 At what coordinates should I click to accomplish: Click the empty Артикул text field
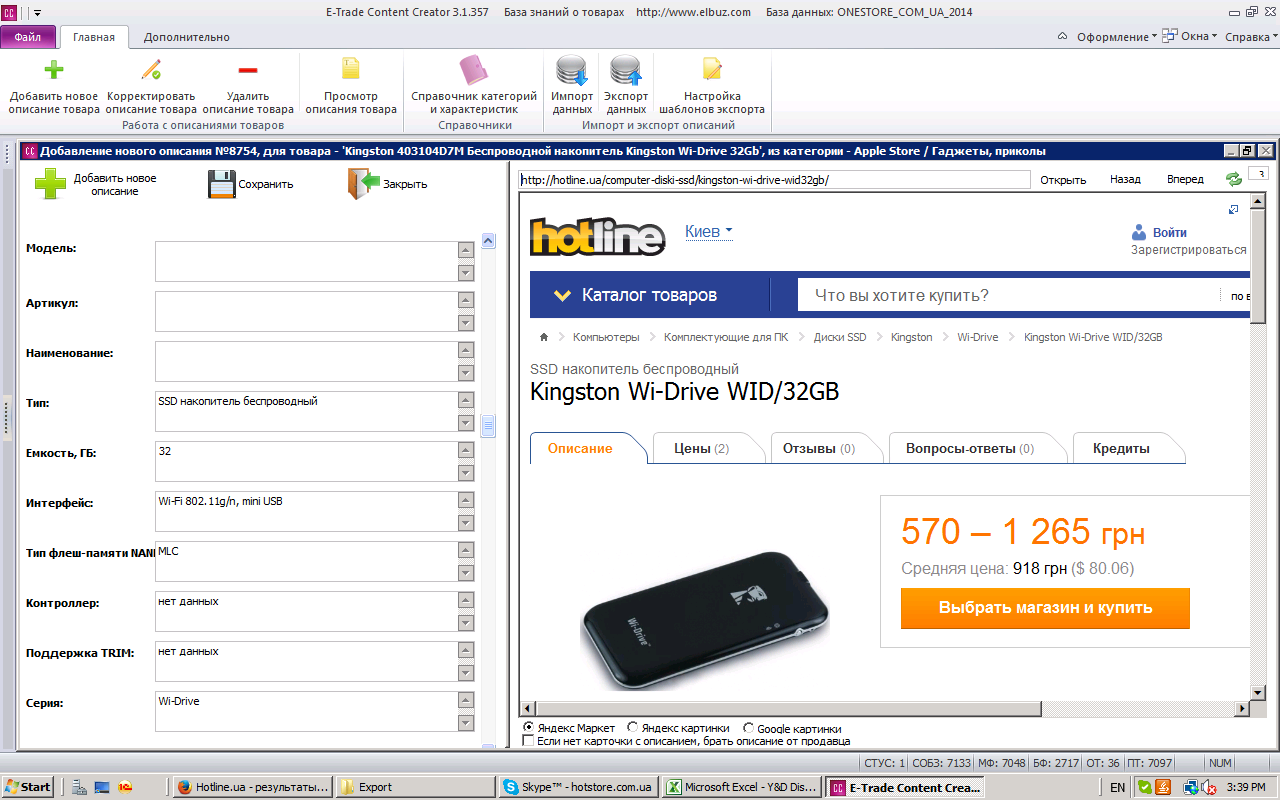pyautogui.click(x=306, y=311)
